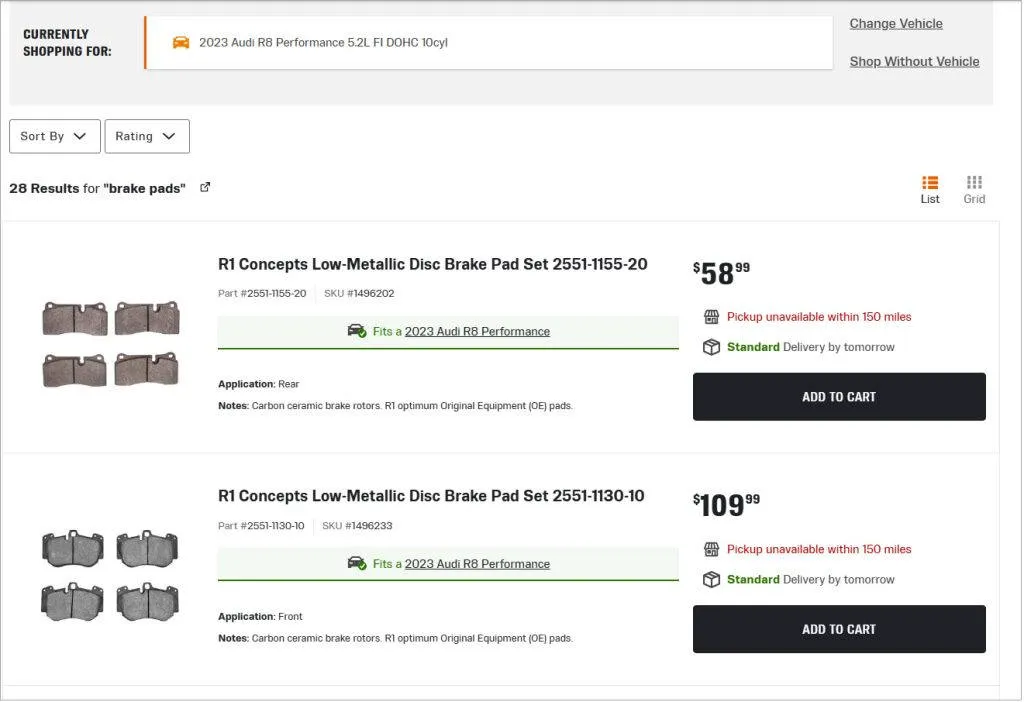Click the $109.99 price
Viewport: 1024px width, 702px height.
click(x=726, y=505)
